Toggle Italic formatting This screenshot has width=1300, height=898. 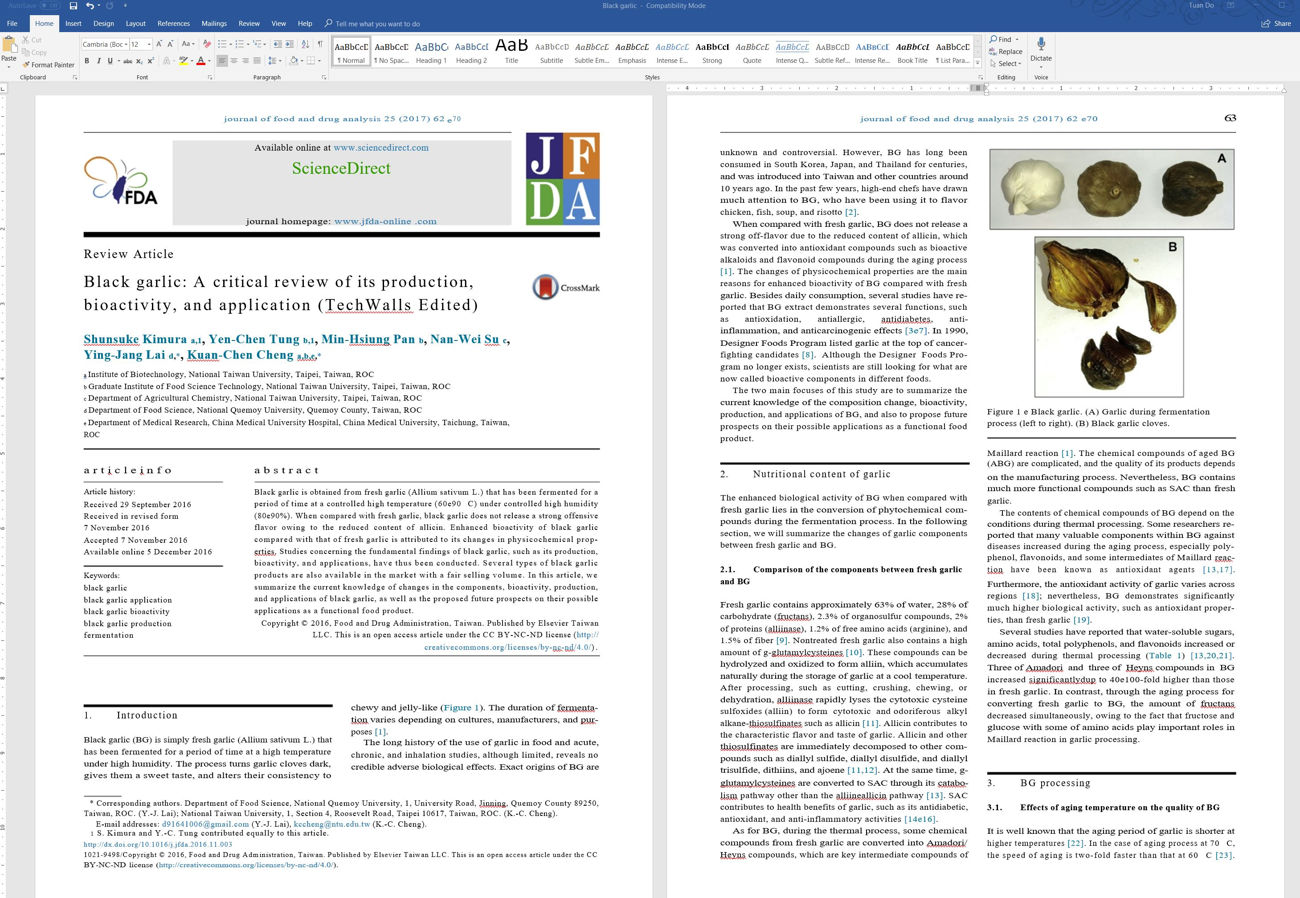click(98, 61)
